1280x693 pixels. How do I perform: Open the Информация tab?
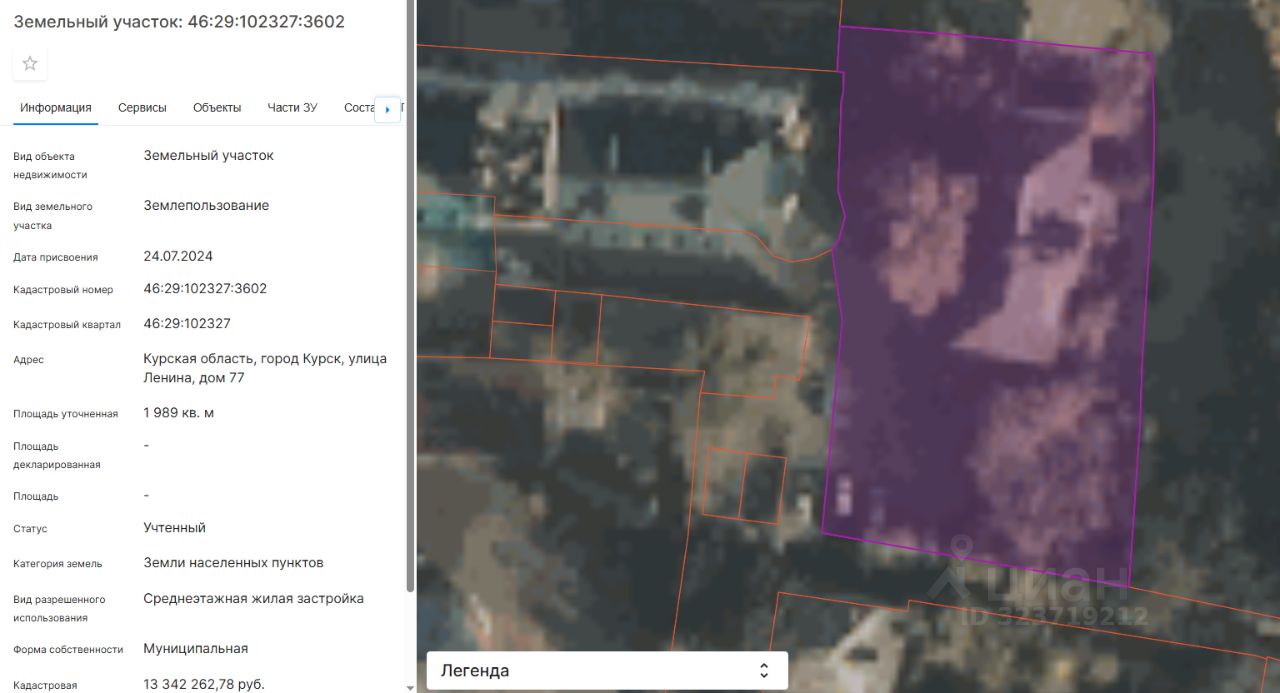point(56,108)
